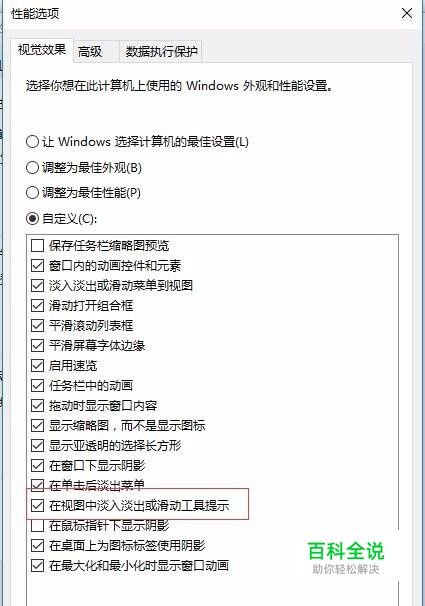Select the 视觉效果 tab
The height and width of the screenshot is (606, 425).
pos(42,50)
